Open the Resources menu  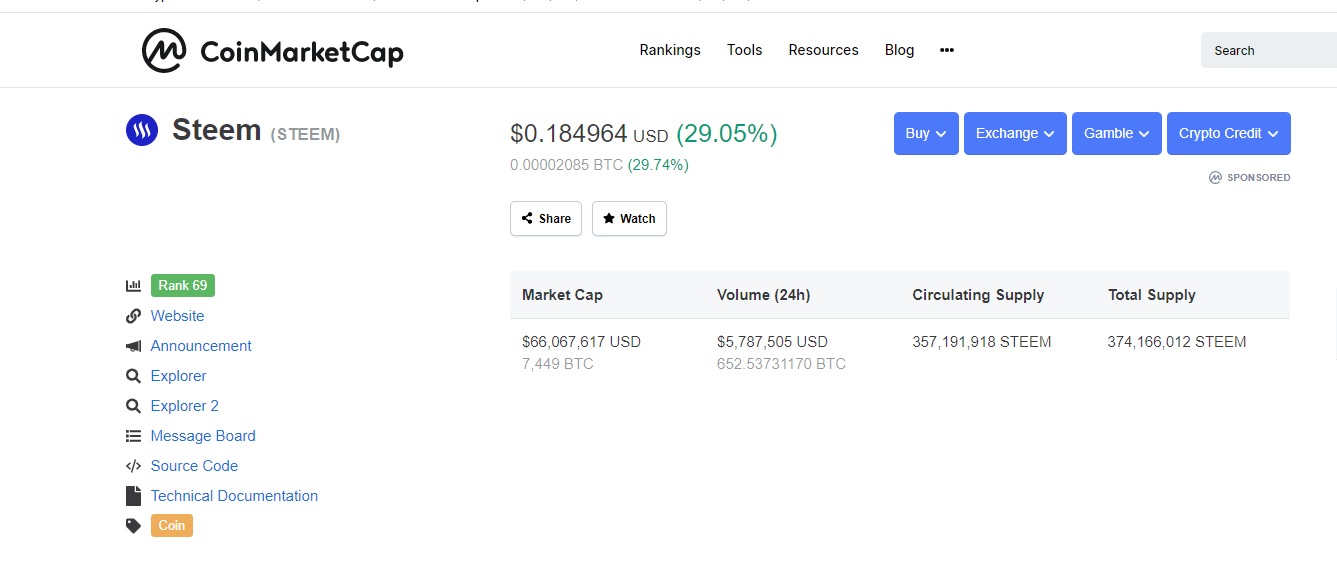click(x=823, y=50)
